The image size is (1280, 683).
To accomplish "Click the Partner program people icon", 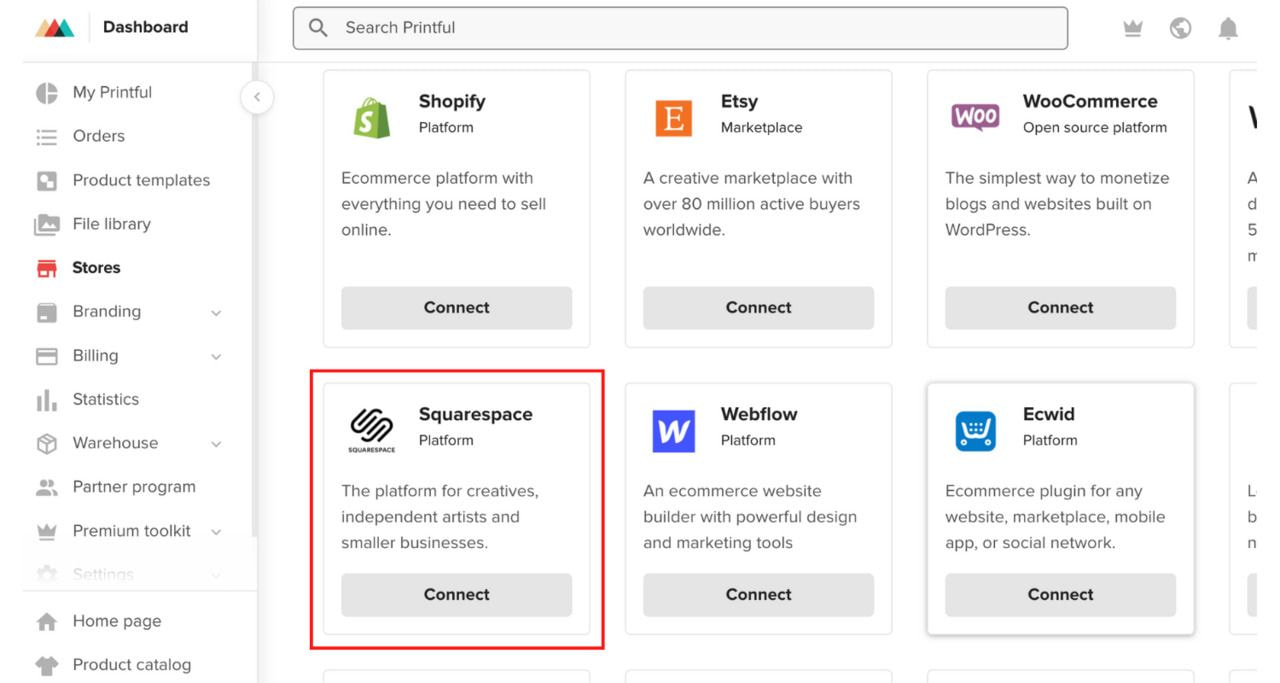I will (47, 488).
